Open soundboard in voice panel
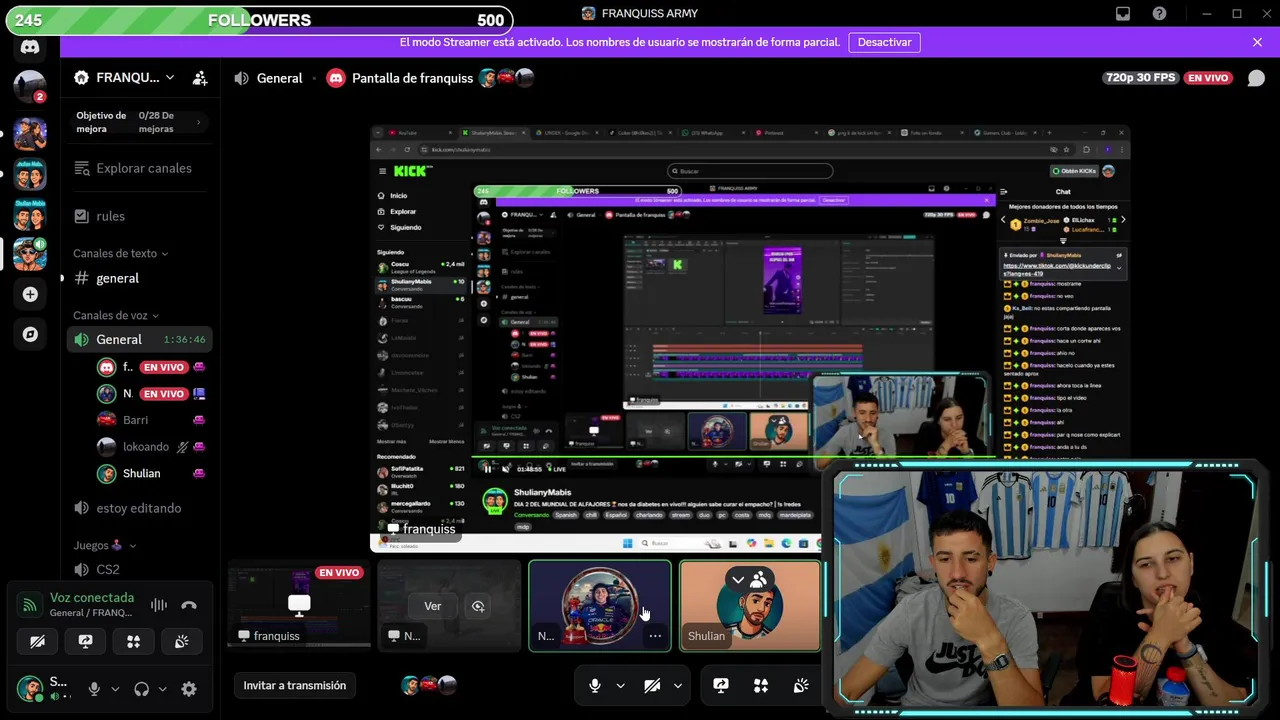This screenshot has height=720, width=1280. pos(181,641)
